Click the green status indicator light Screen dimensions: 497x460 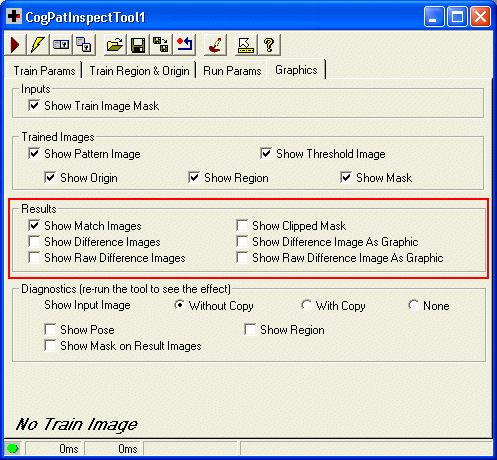13,449
